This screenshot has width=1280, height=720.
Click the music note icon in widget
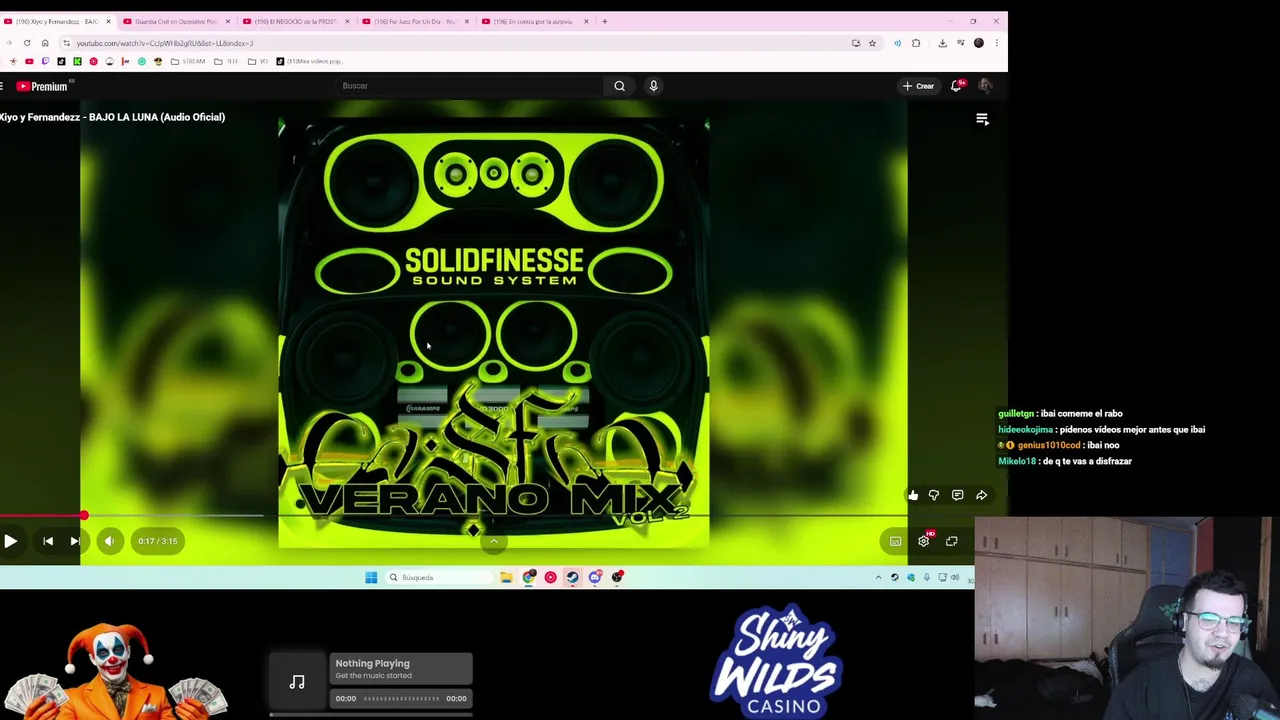tap(297, 682)
